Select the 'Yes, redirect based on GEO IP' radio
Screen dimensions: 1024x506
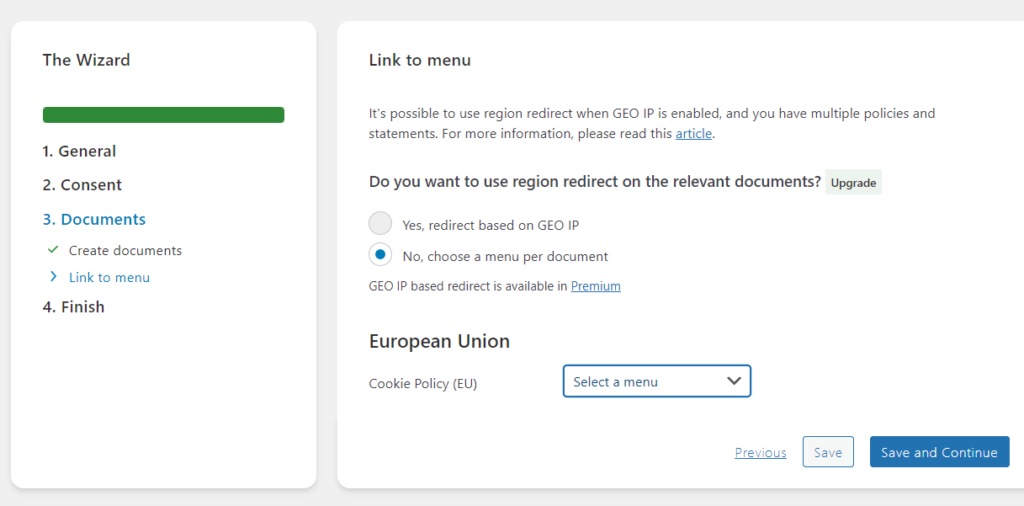380,224
